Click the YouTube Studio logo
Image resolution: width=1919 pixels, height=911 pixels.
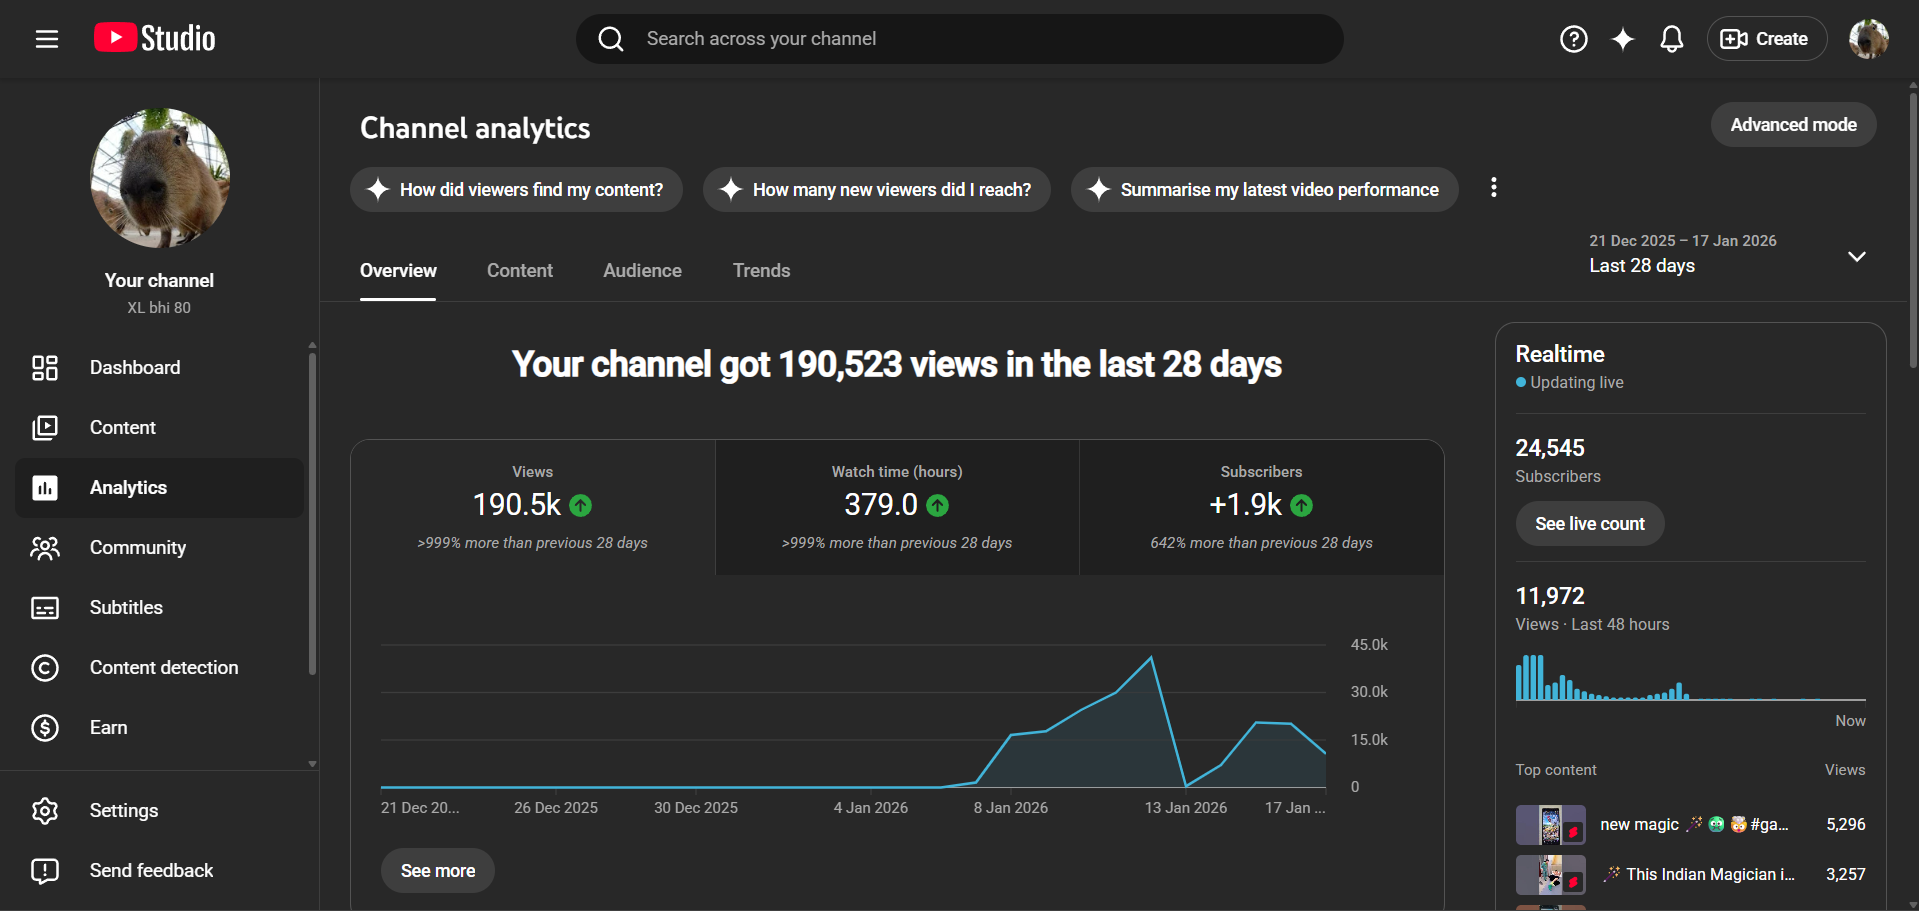point(155,39)
